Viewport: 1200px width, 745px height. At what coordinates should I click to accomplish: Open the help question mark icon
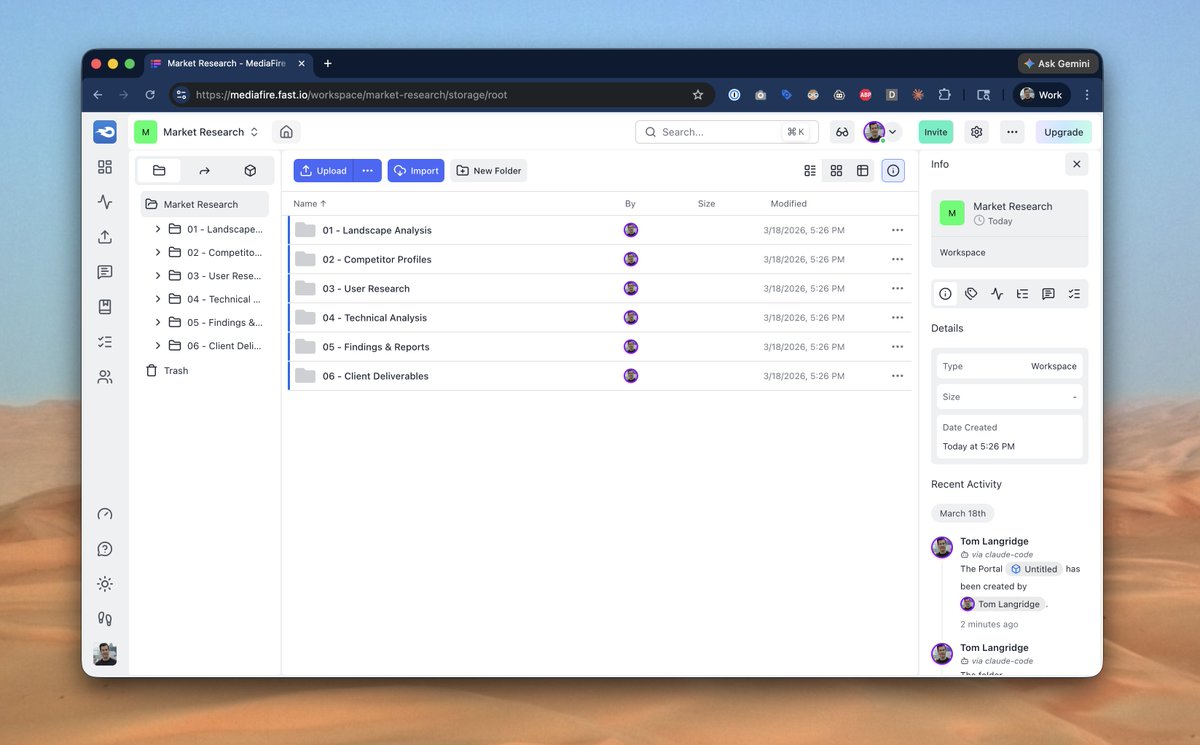click(105, 549)
